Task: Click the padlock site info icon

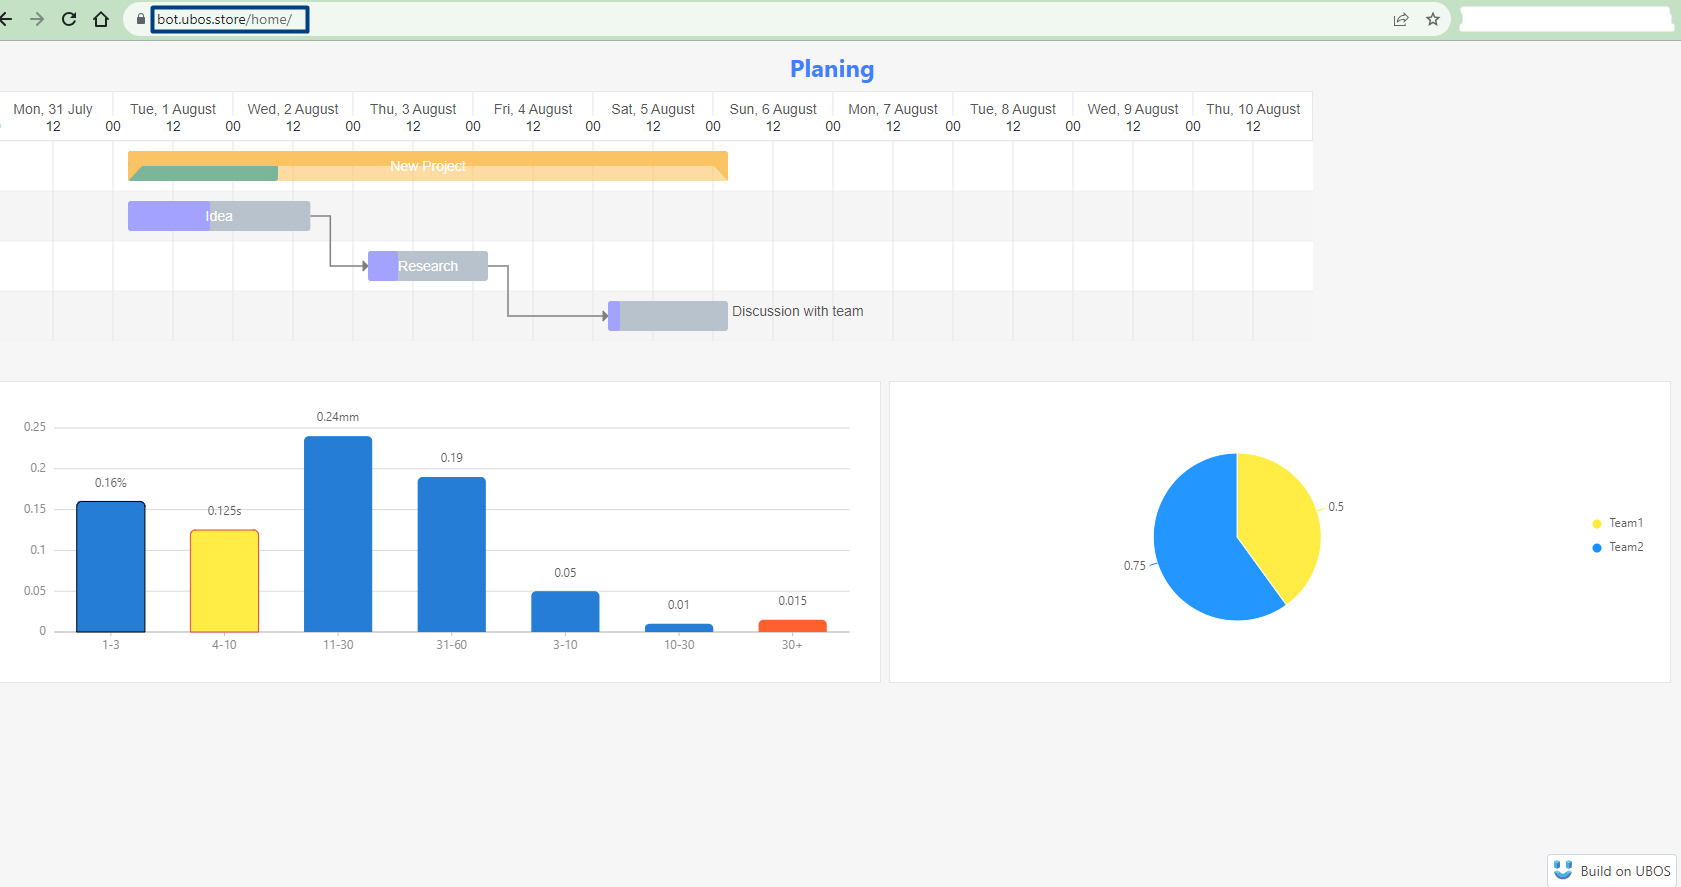Action: pyautogui.click(x=140, y=19)
